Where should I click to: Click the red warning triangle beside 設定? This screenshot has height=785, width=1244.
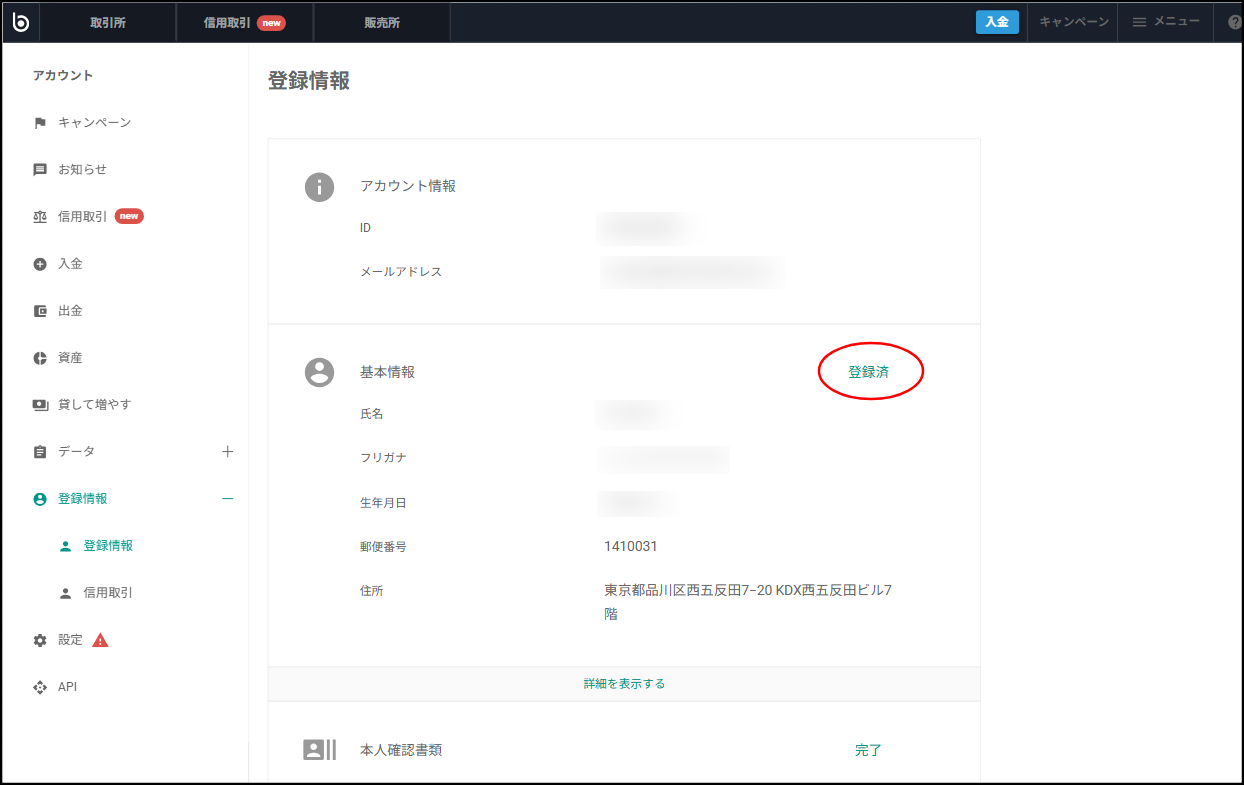point(100,640)
